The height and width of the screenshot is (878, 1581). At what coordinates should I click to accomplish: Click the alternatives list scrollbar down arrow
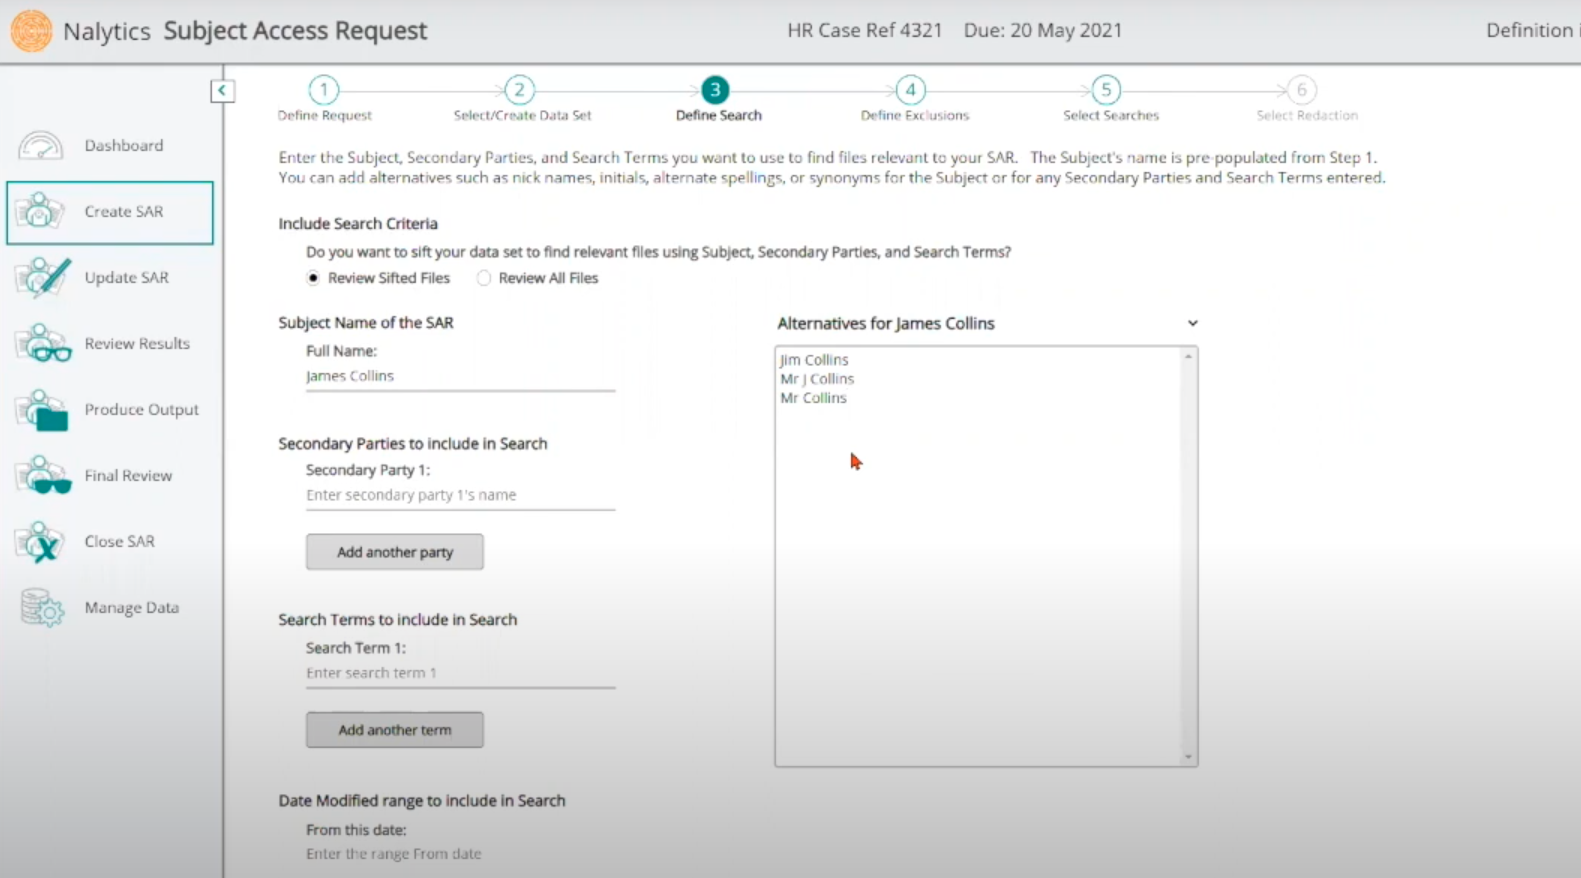[x=1188, y=757]
